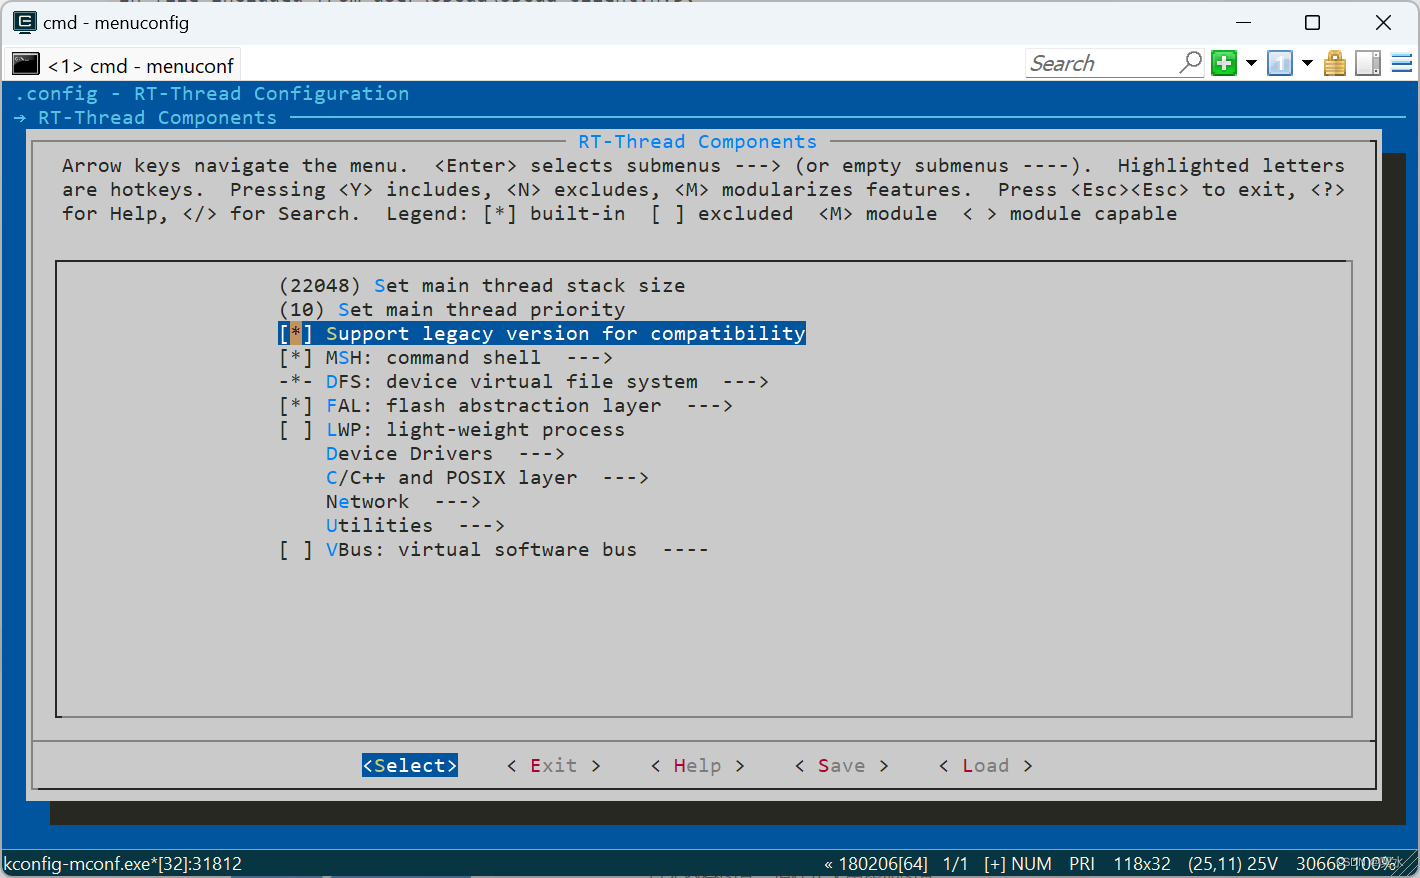The height and width of the screenshot is (878, 1420).
Task: Open the Device Drivers submenu
Action: (x=445, y=453)
